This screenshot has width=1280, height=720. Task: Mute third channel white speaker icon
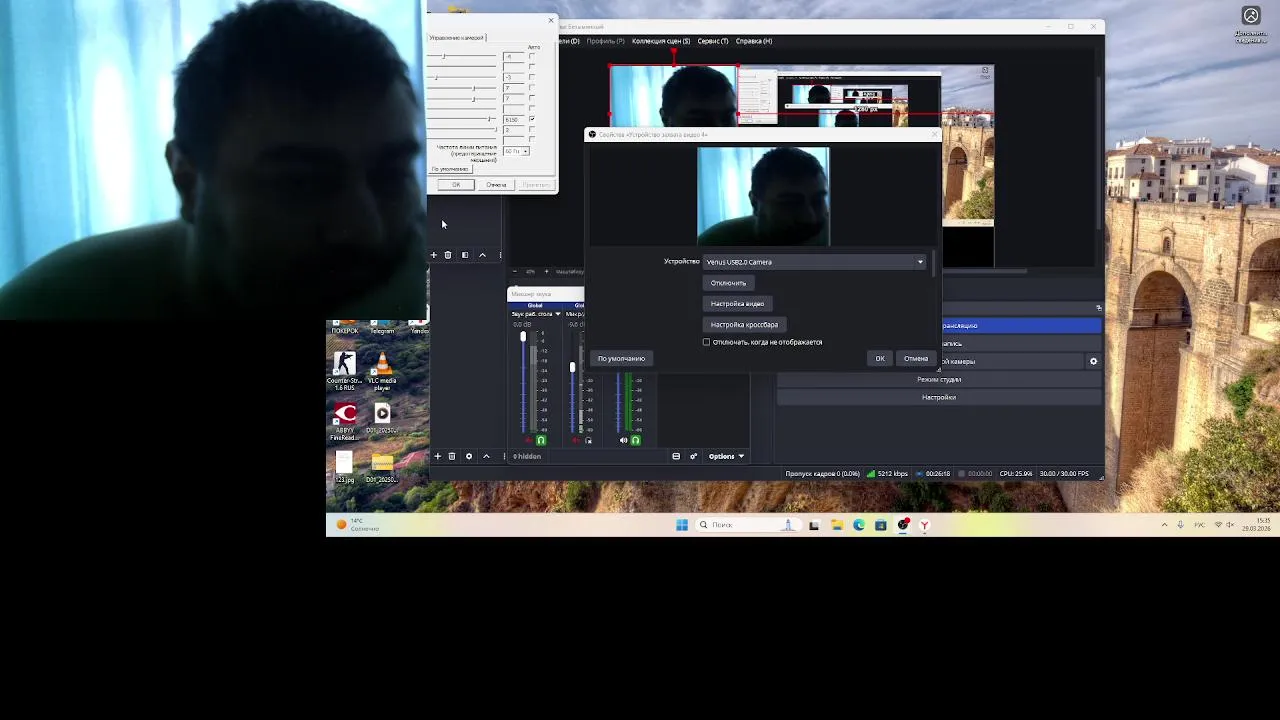pos(623,440)
